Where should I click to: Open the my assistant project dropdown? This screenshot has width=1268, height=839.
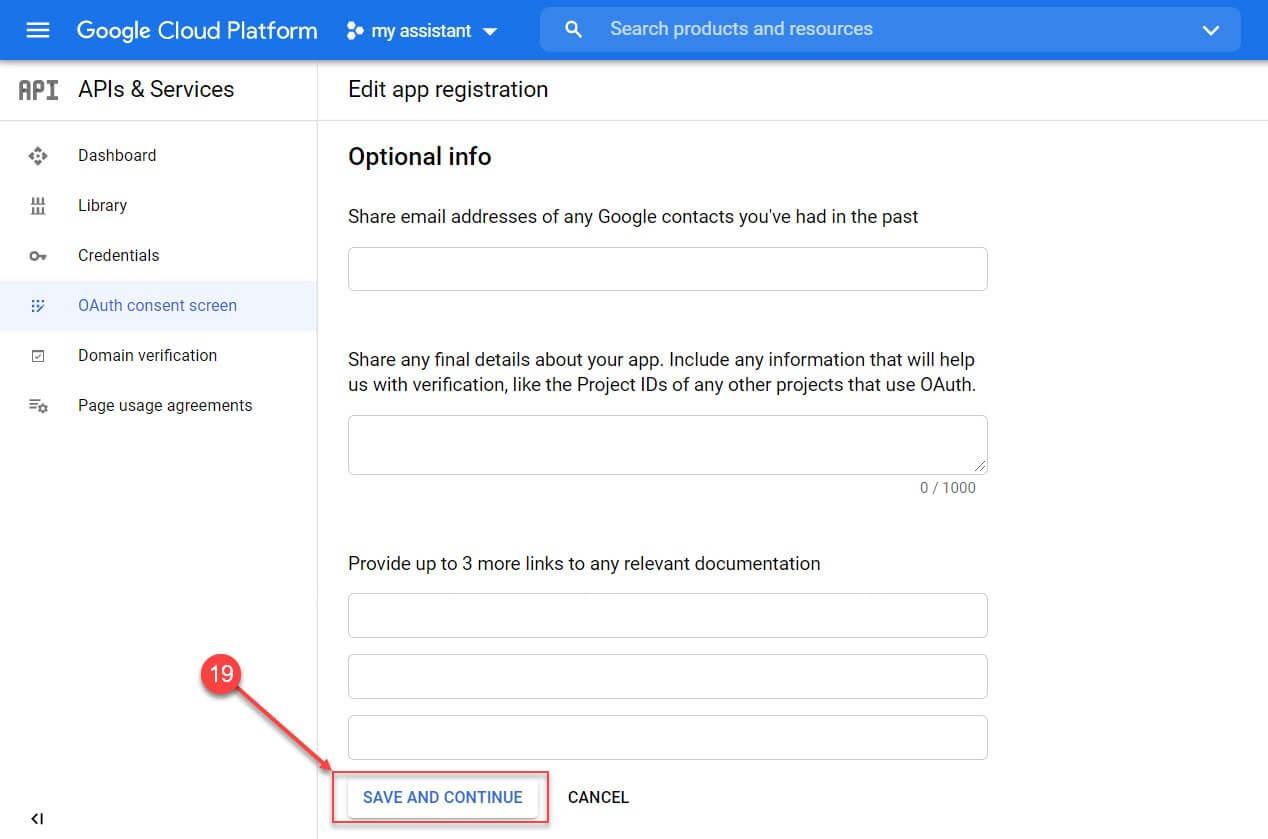422,30
